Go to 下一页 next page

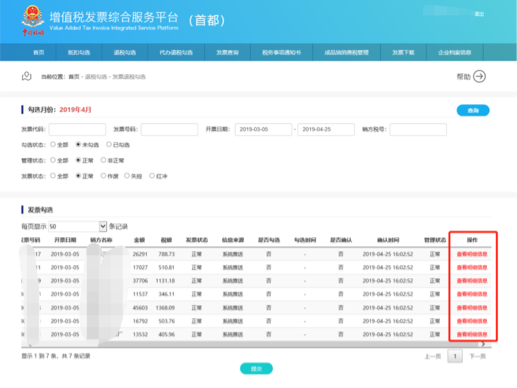tap(477, 356)
